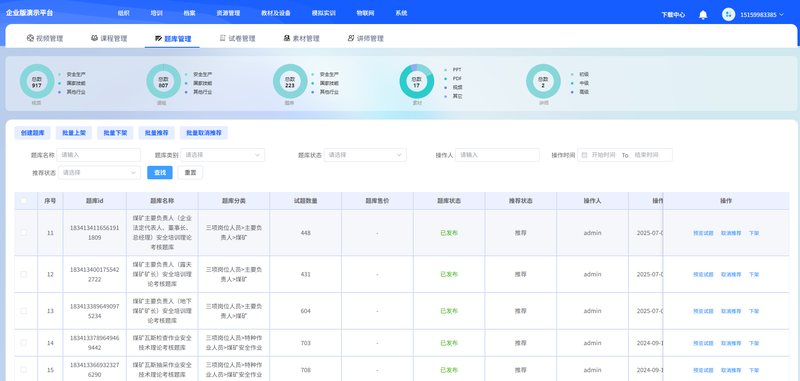Click the 开始时间 date field

point(604,155)
